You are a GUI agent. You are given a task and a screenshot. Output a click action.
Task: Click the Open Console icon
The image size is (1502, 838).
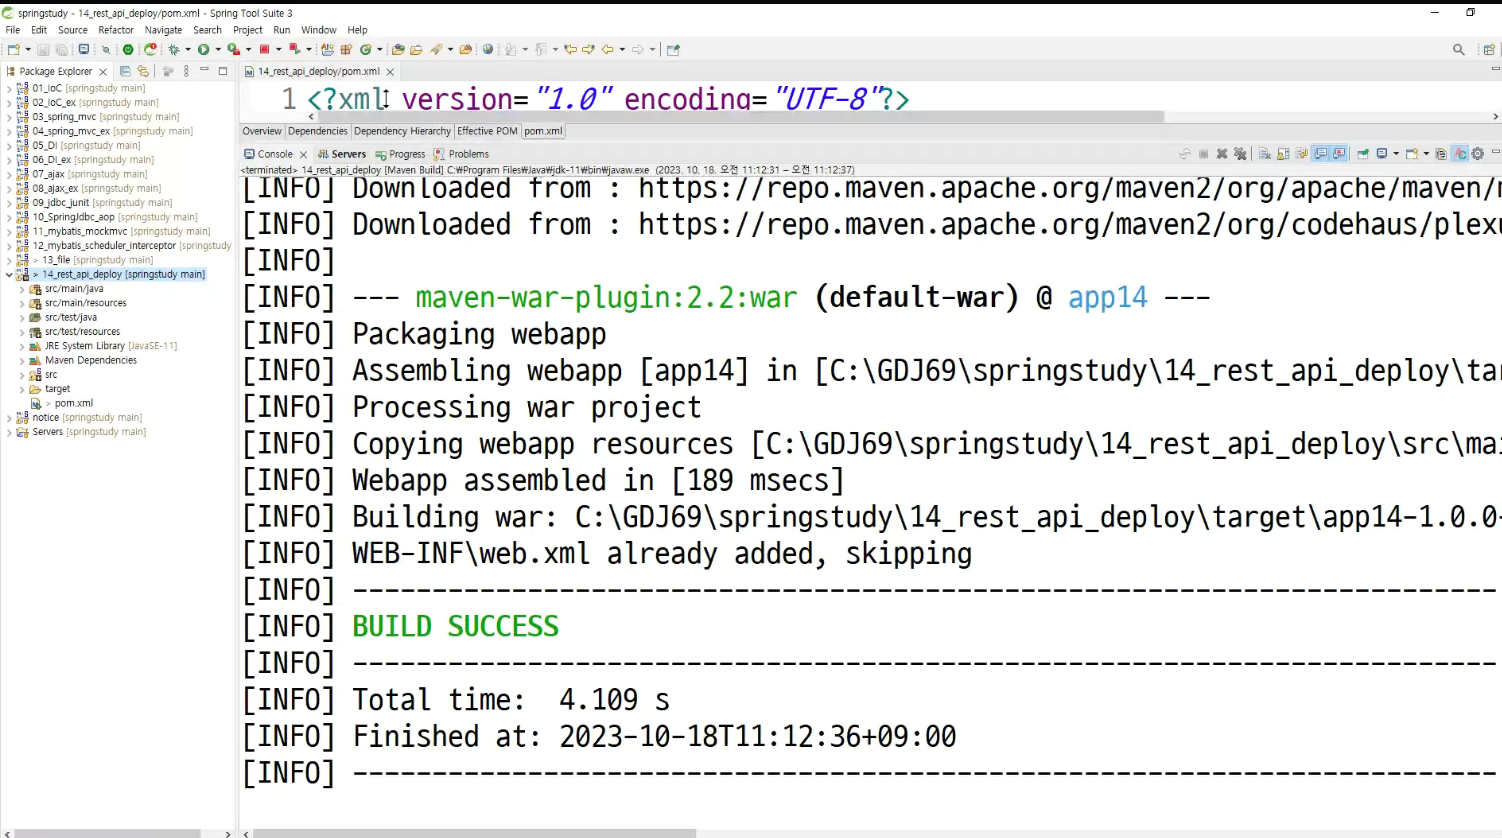click(x=1411, y=154)
